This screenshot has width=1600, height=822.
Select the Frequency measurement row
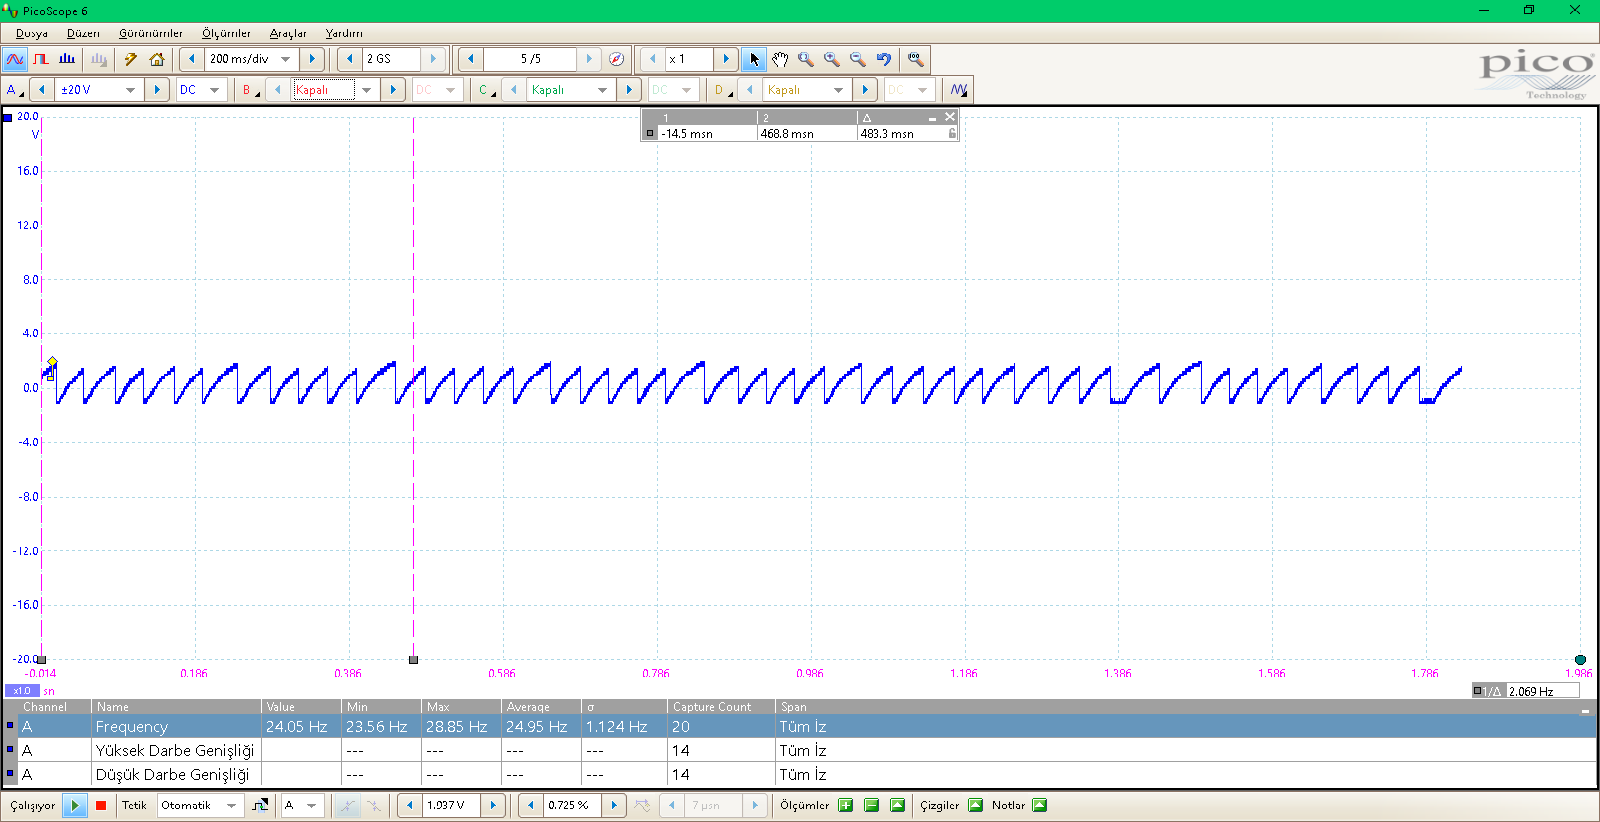tap(799, 727)
